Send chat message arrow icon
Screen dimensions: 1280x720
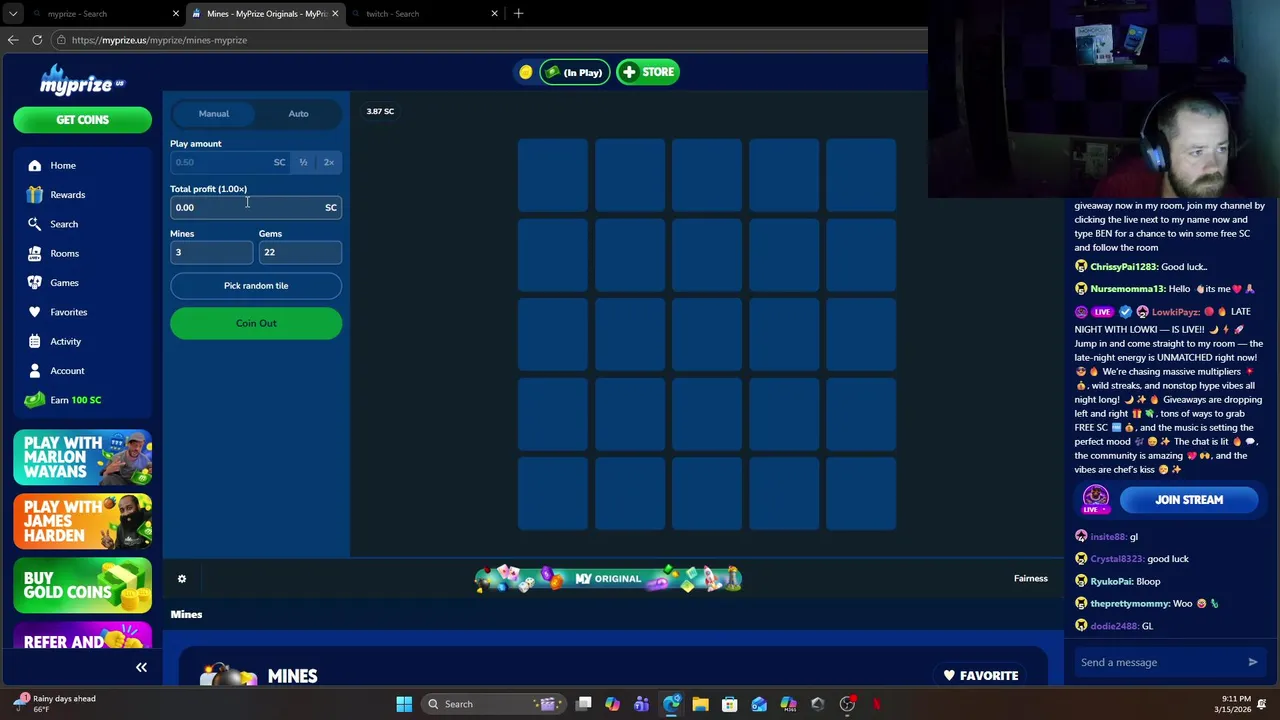click(1252, 662)
